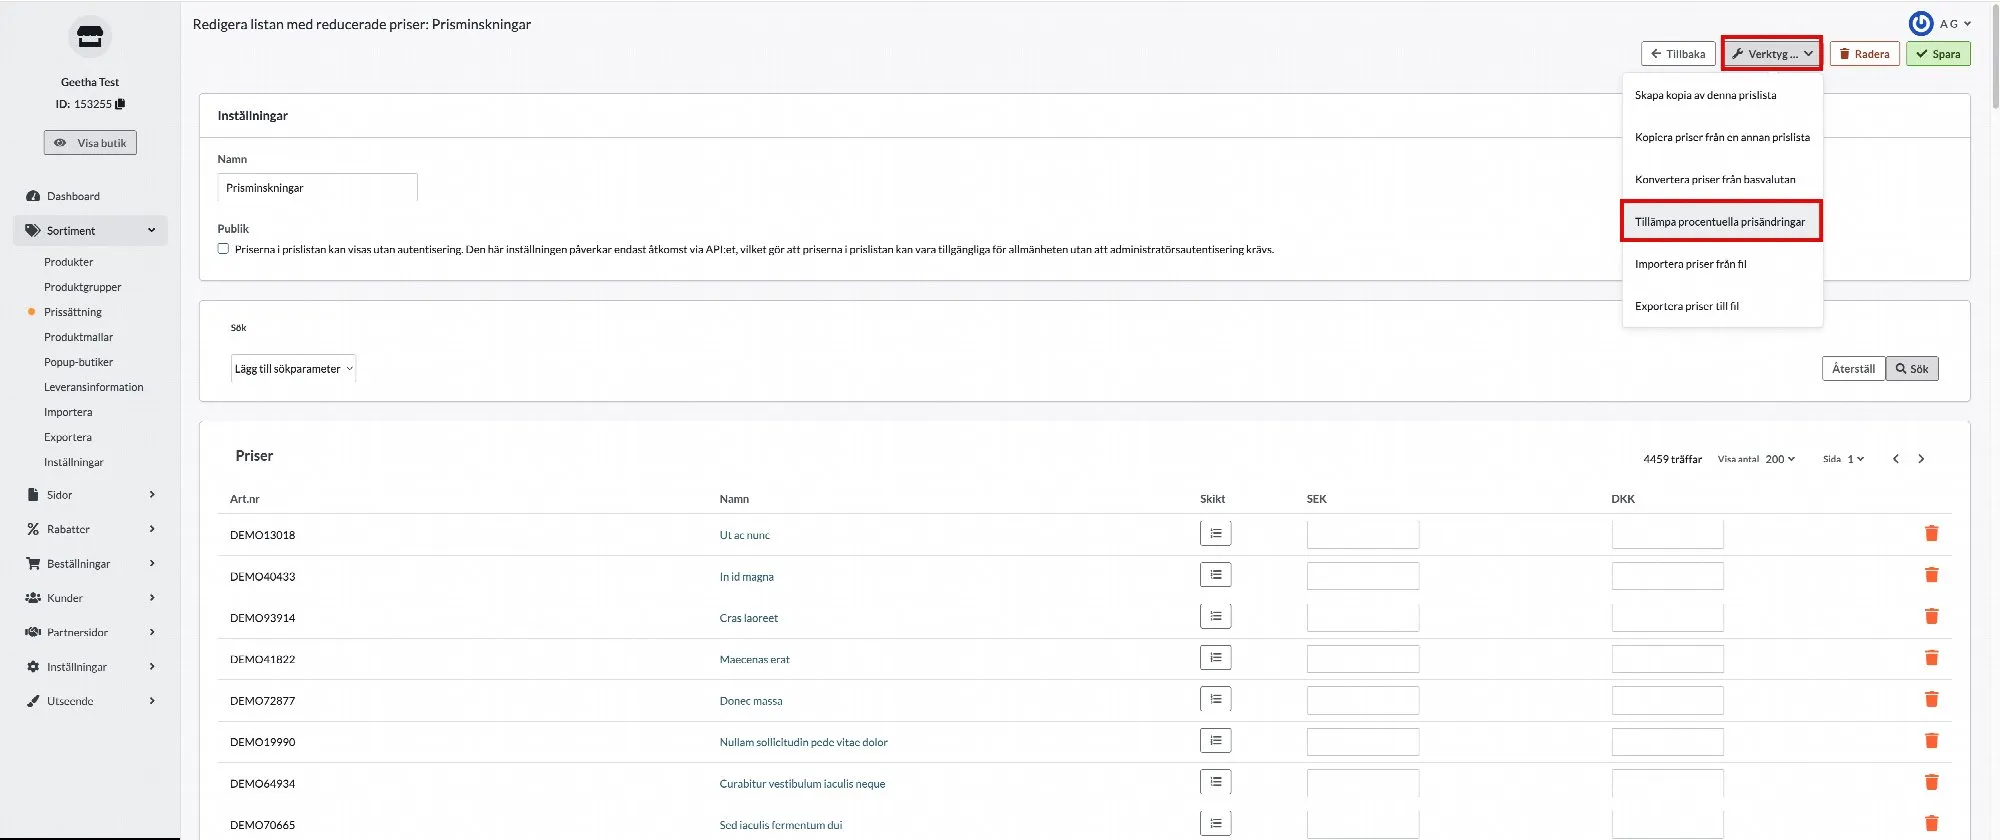Choose Skapa kopia av denna prislista
Screen dimensions: 2000x840
(1706, 96)
